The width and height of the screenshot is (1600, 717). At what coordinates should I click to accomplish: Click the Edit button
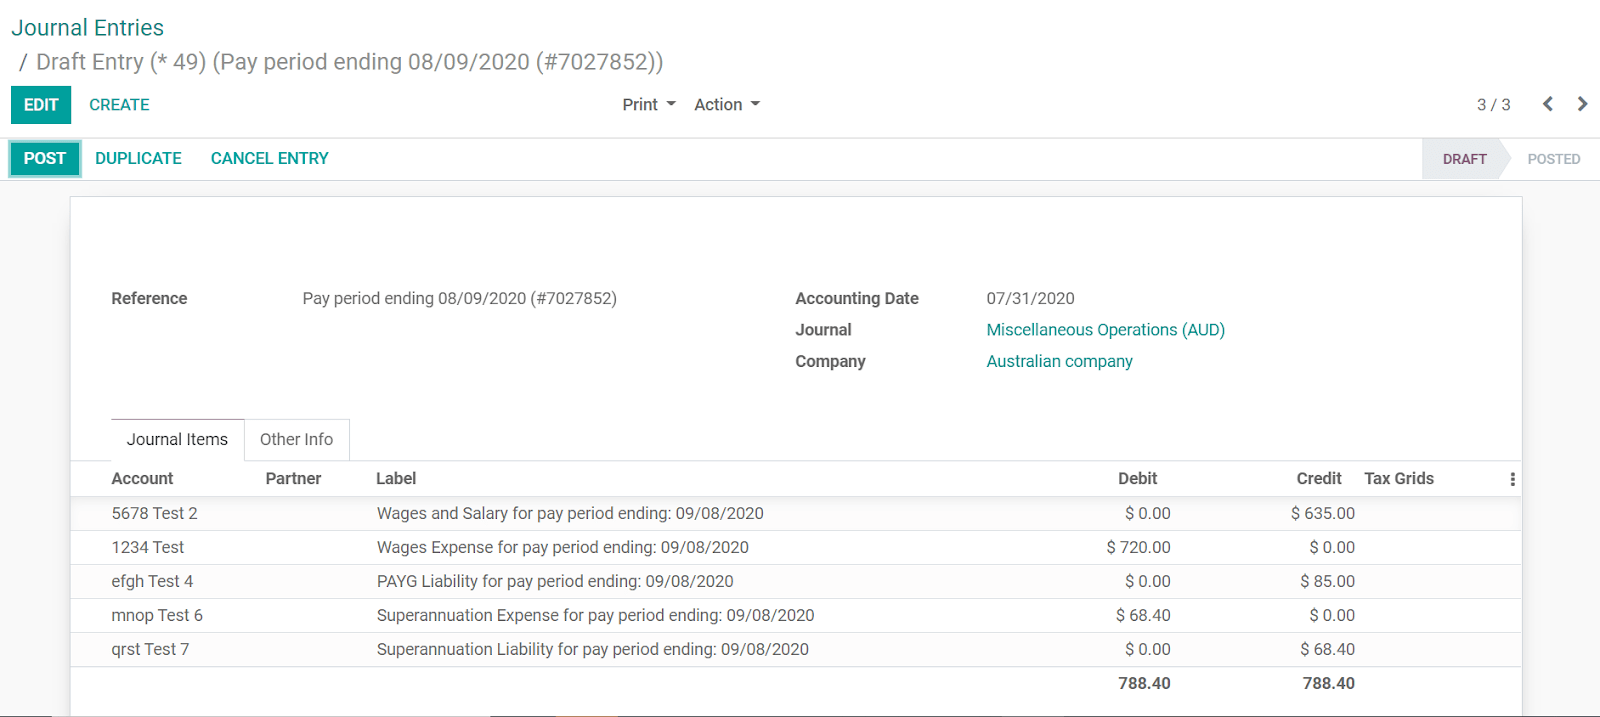click(x=41, y=105)
